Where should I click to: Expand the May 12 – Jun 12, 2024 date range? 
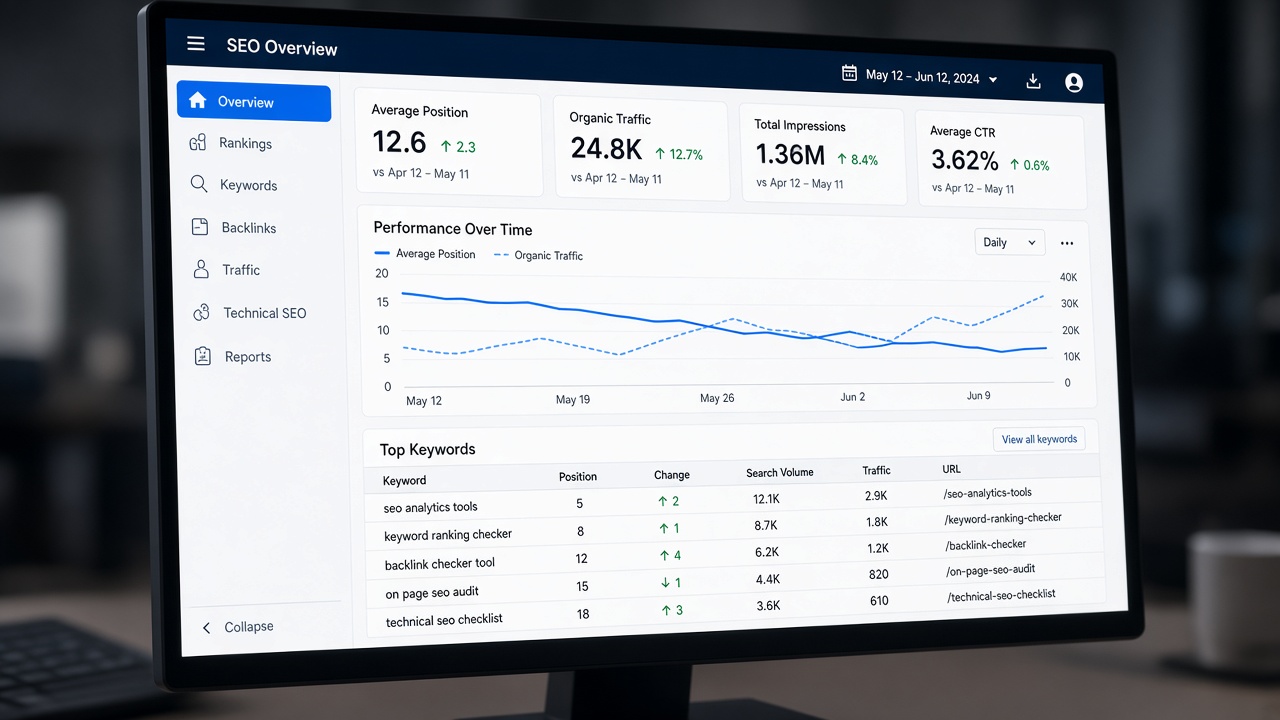coord(932,76)
